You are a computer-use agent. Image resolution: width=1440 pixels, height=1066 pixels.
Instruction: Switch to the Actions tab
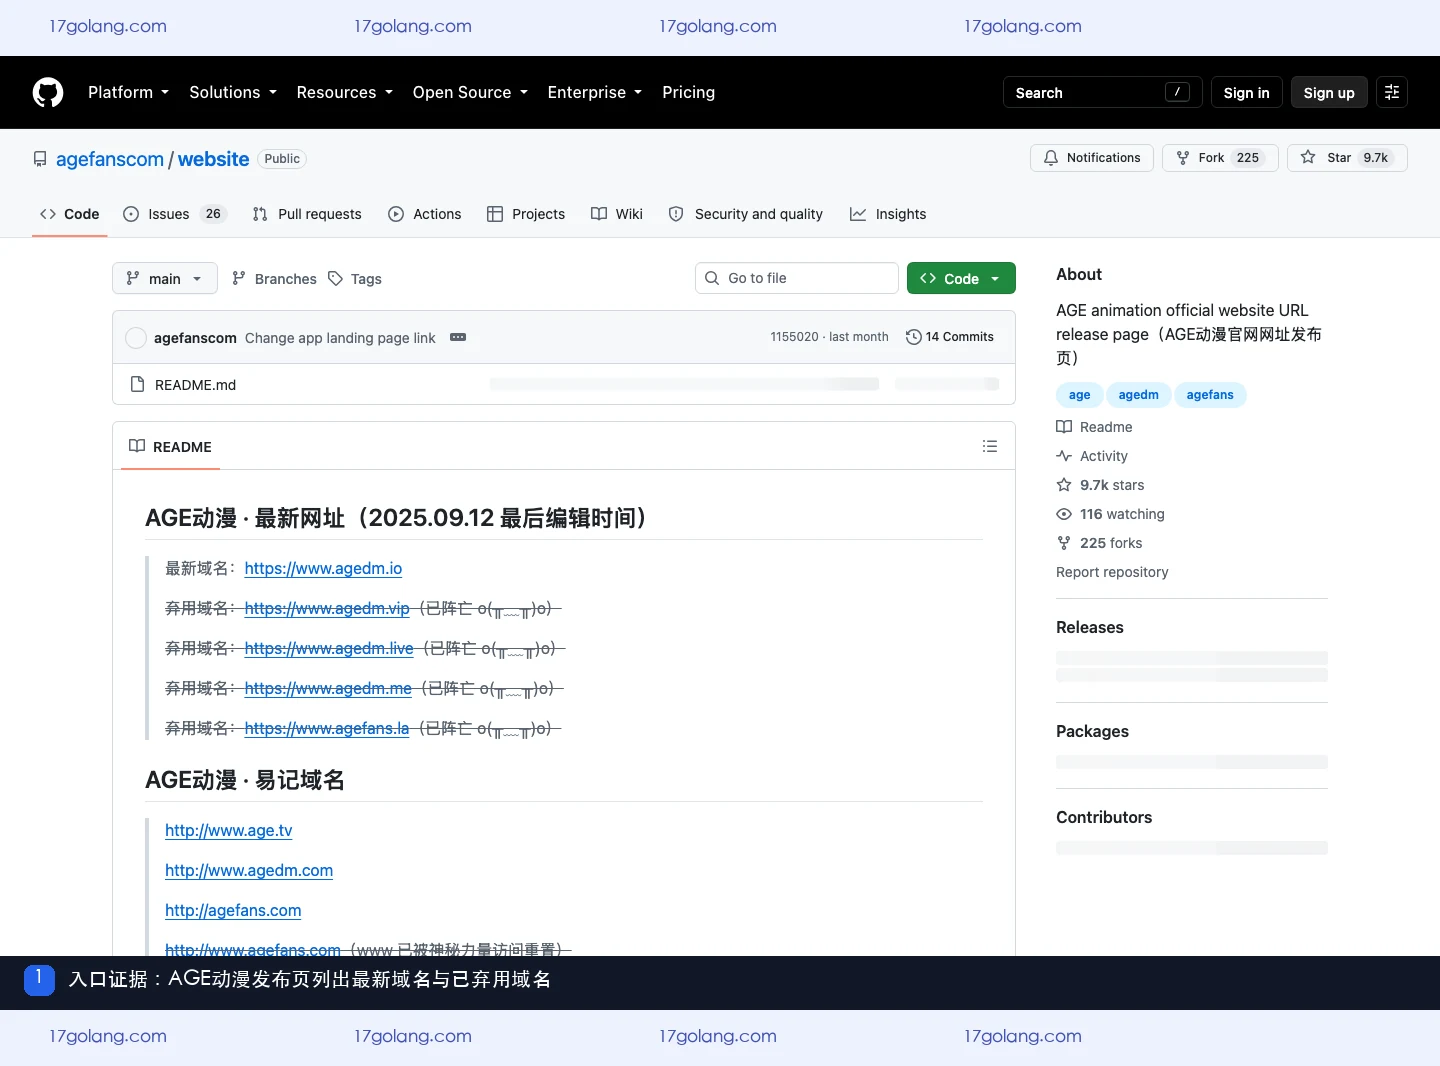pos(425,214)
